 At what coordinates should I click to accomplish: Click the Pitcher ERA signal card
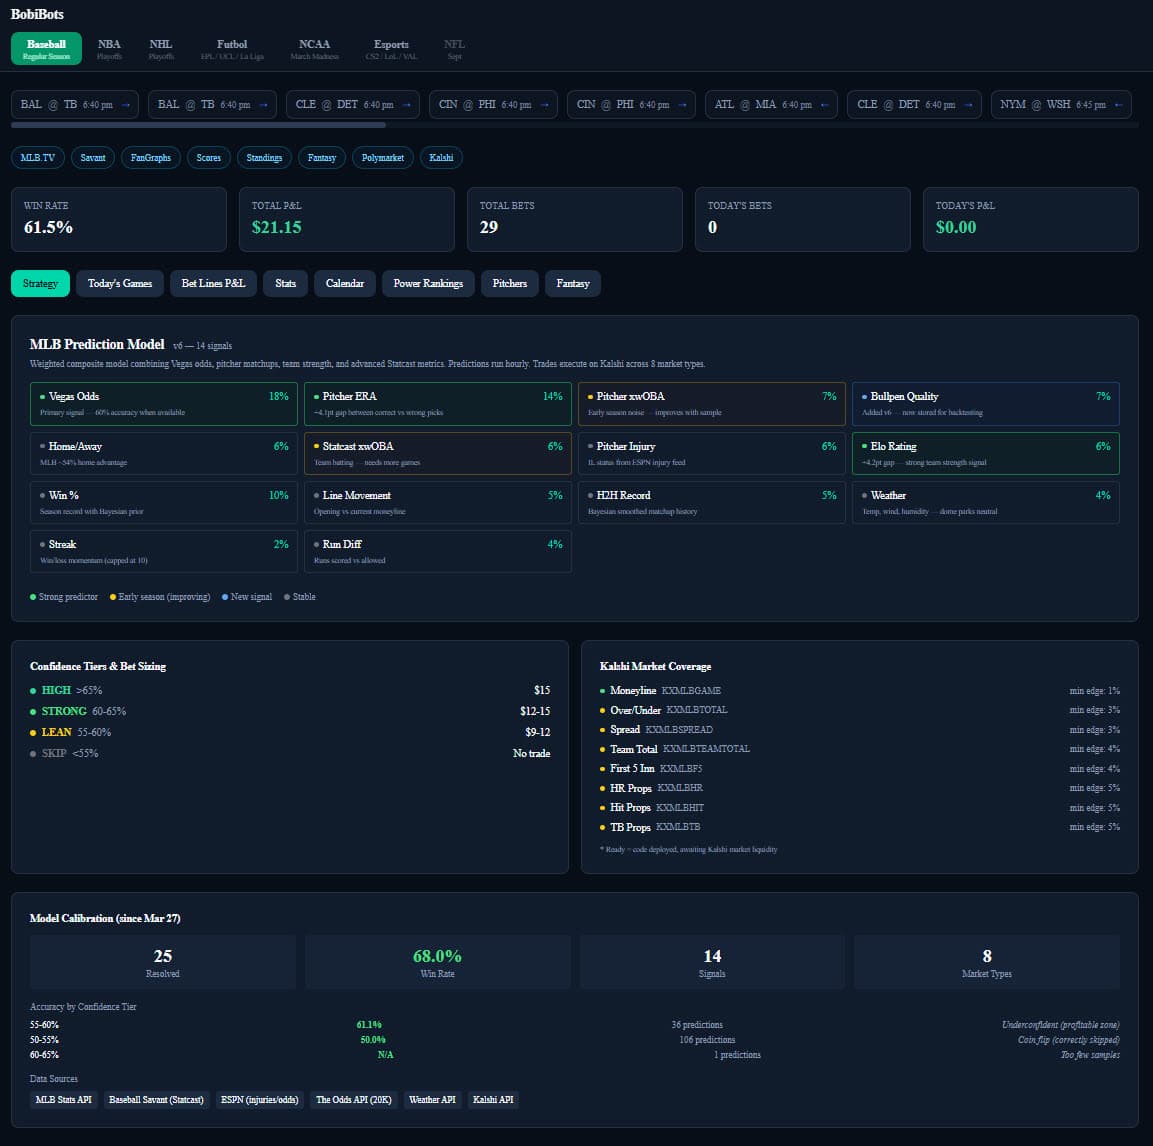(x=438, y=404)
